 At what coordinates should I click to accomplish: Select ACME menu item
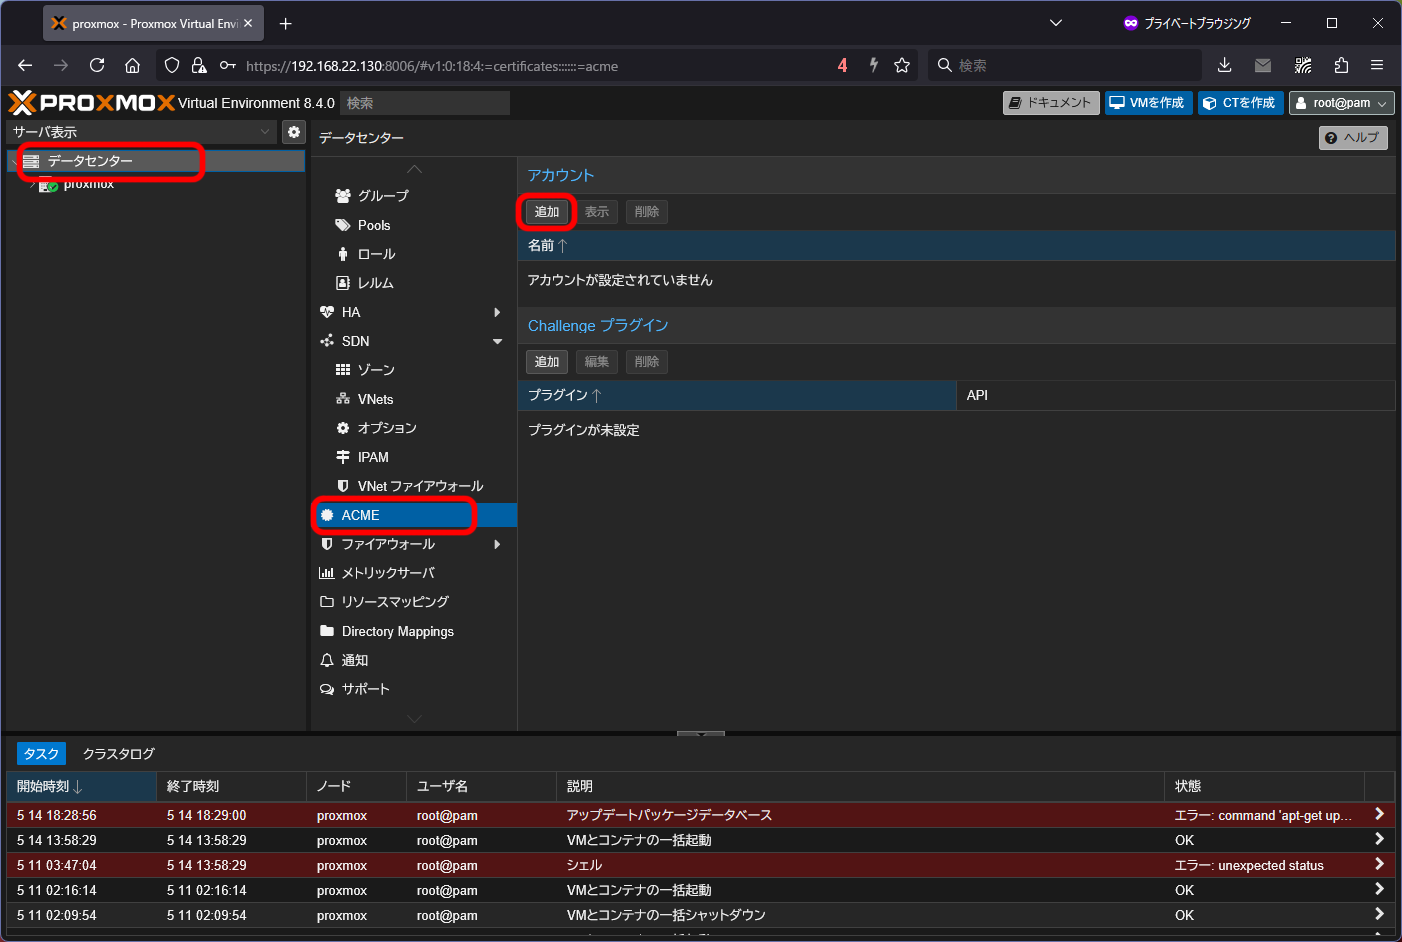414,515
